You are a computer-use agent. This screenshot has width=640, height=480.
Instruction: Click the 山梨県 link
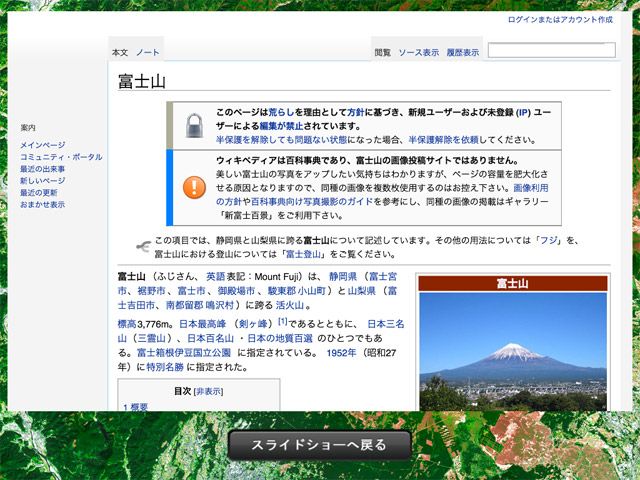coord(362,291)
